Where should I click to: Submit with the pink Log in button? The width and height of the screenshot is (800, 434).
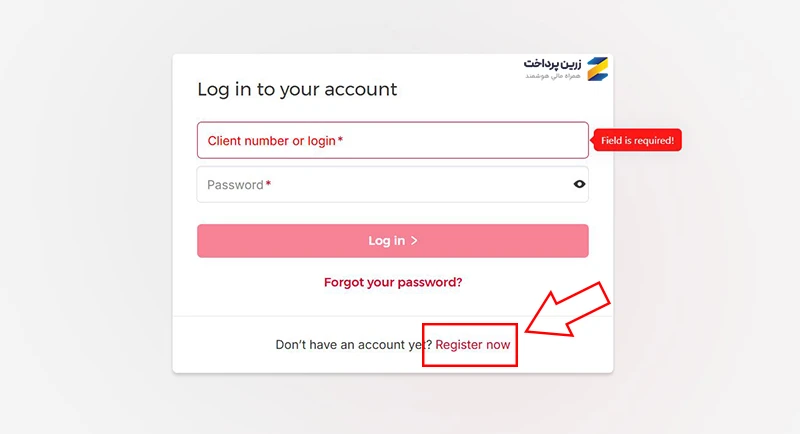pyautogui.click(x=393, y=241)
